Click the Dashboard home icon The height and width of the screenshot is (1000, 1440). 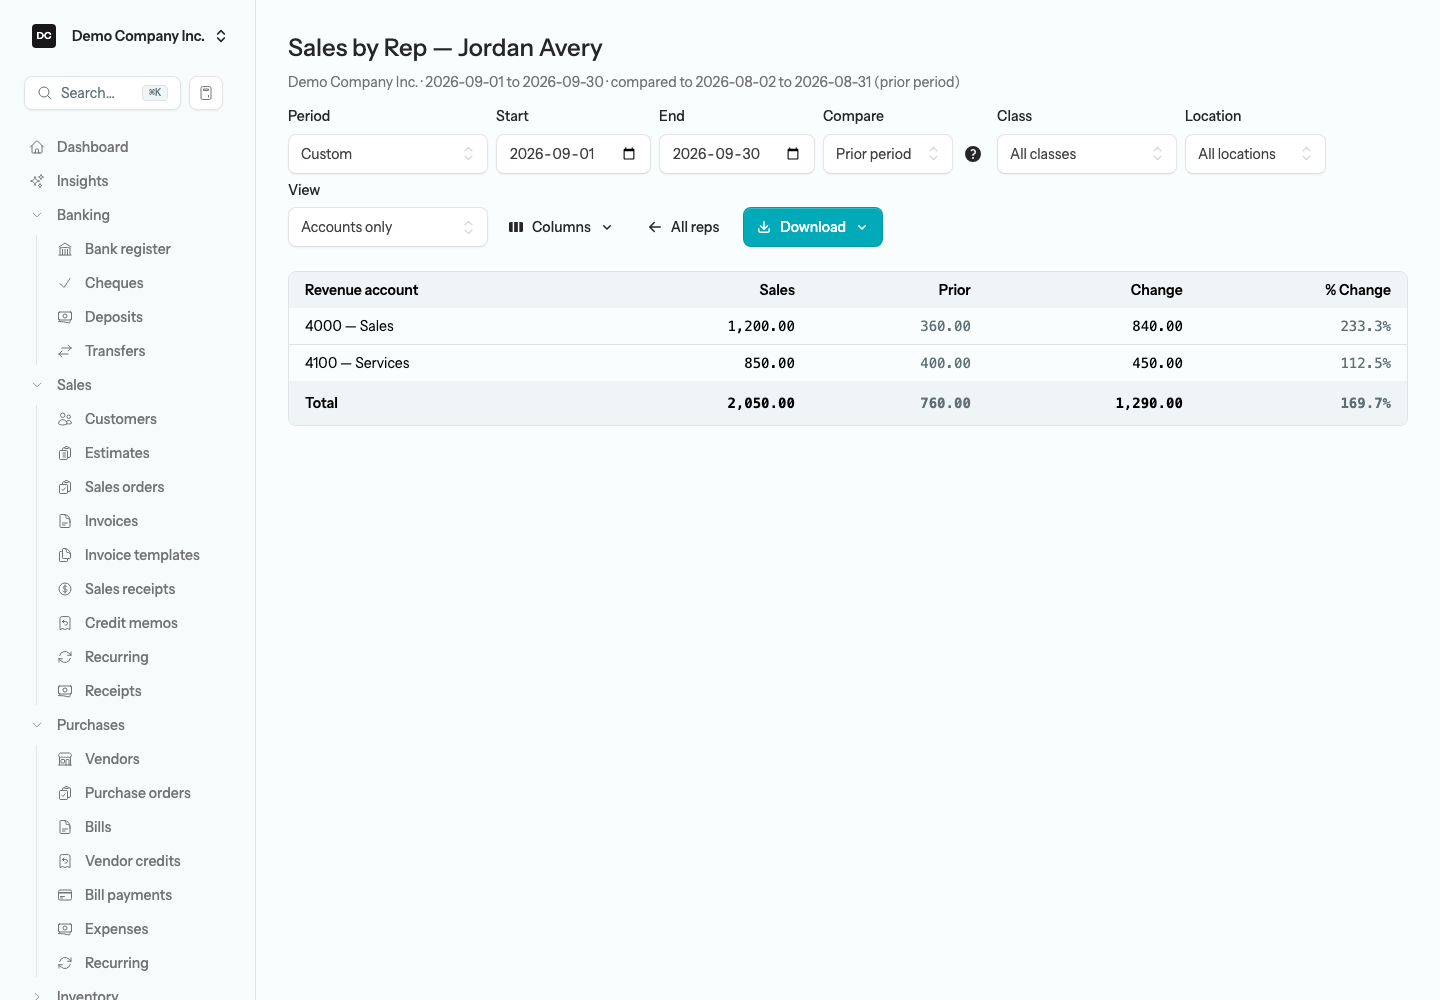tap(37, 147)
